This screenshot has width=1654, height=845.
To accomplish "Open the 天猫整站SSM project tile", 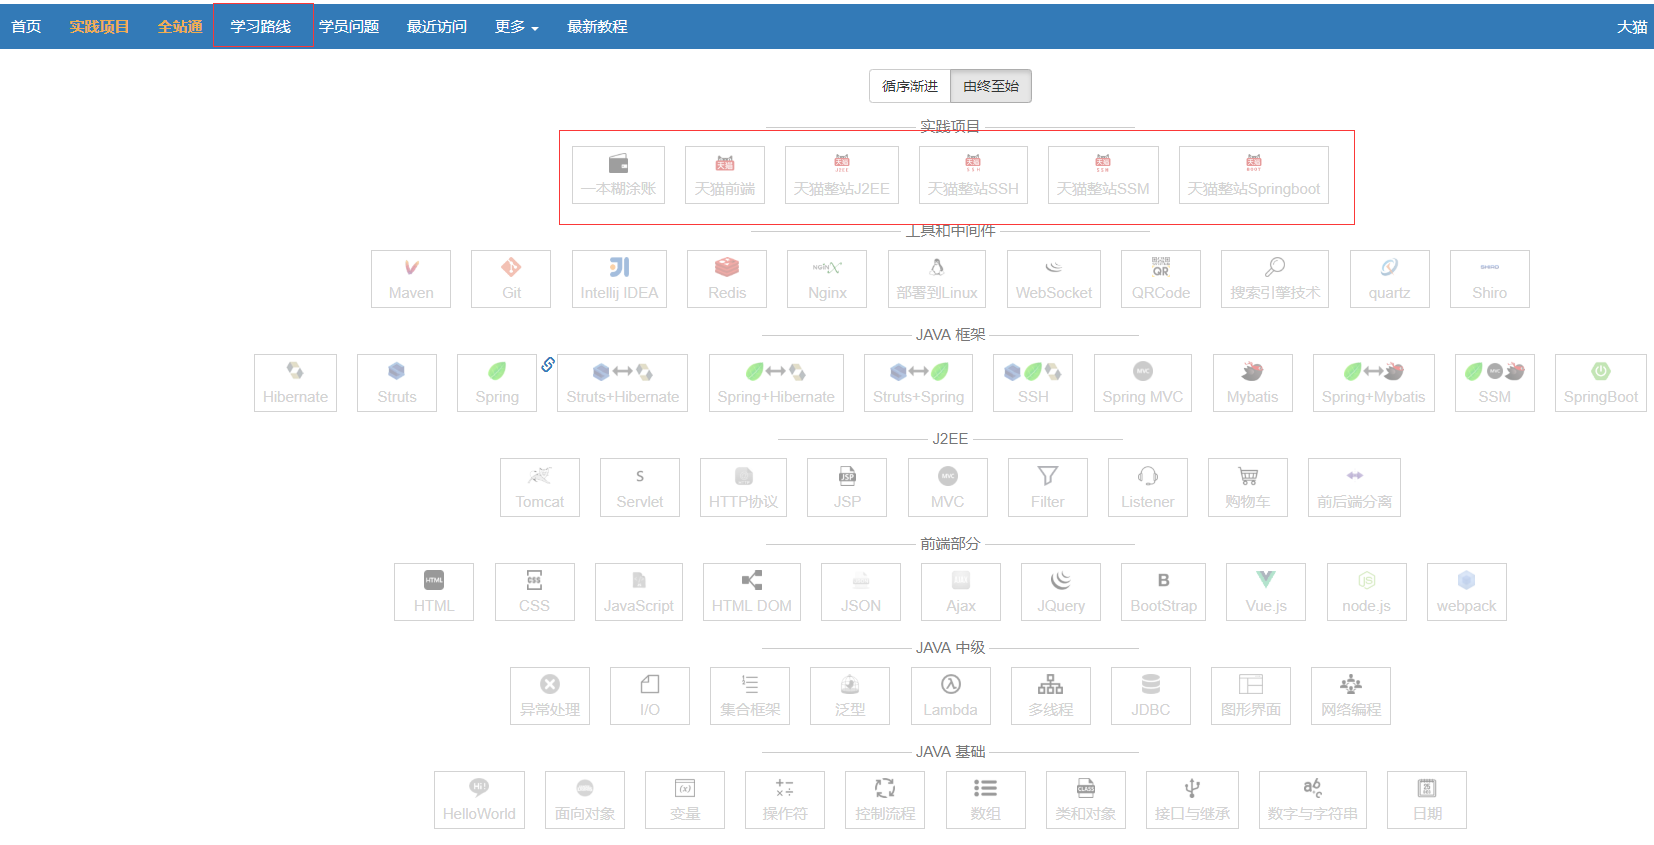I will [1103, 175].
